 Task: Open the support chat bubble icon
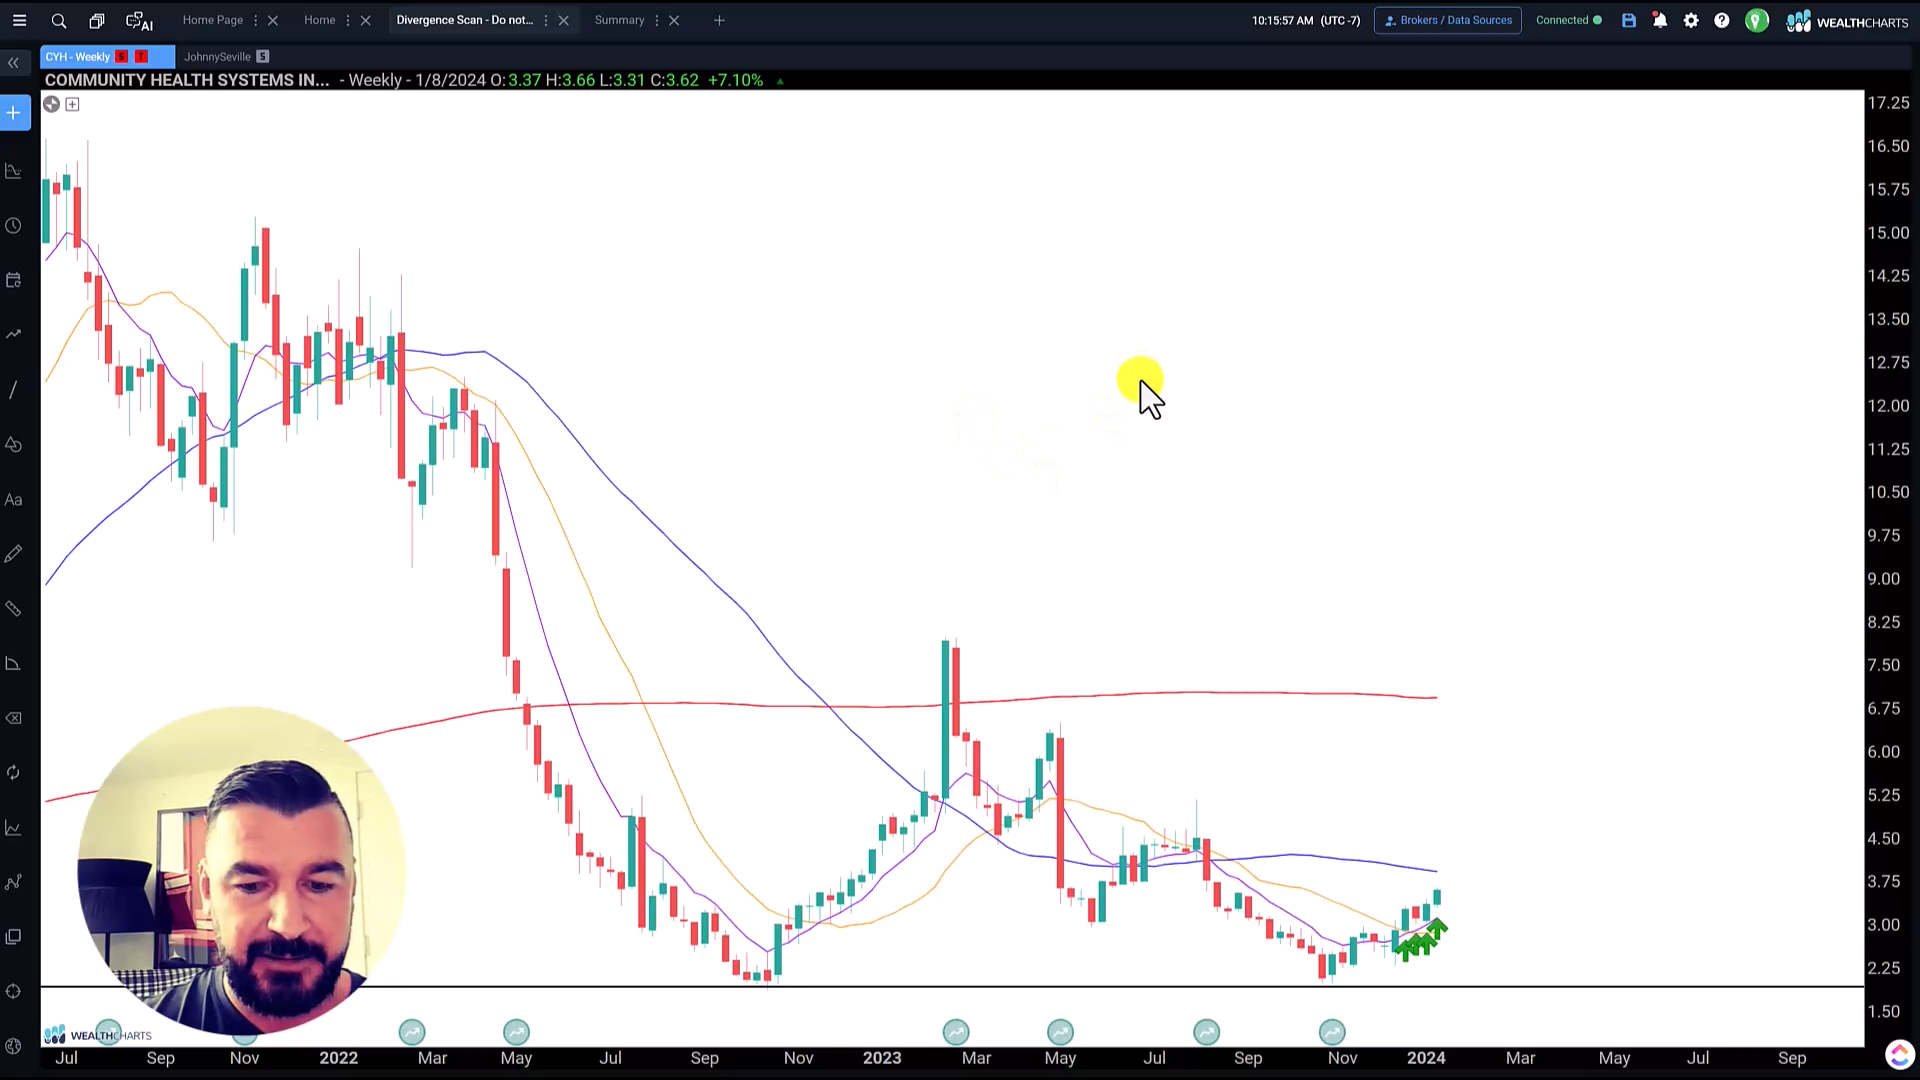pos(1899,1055)
